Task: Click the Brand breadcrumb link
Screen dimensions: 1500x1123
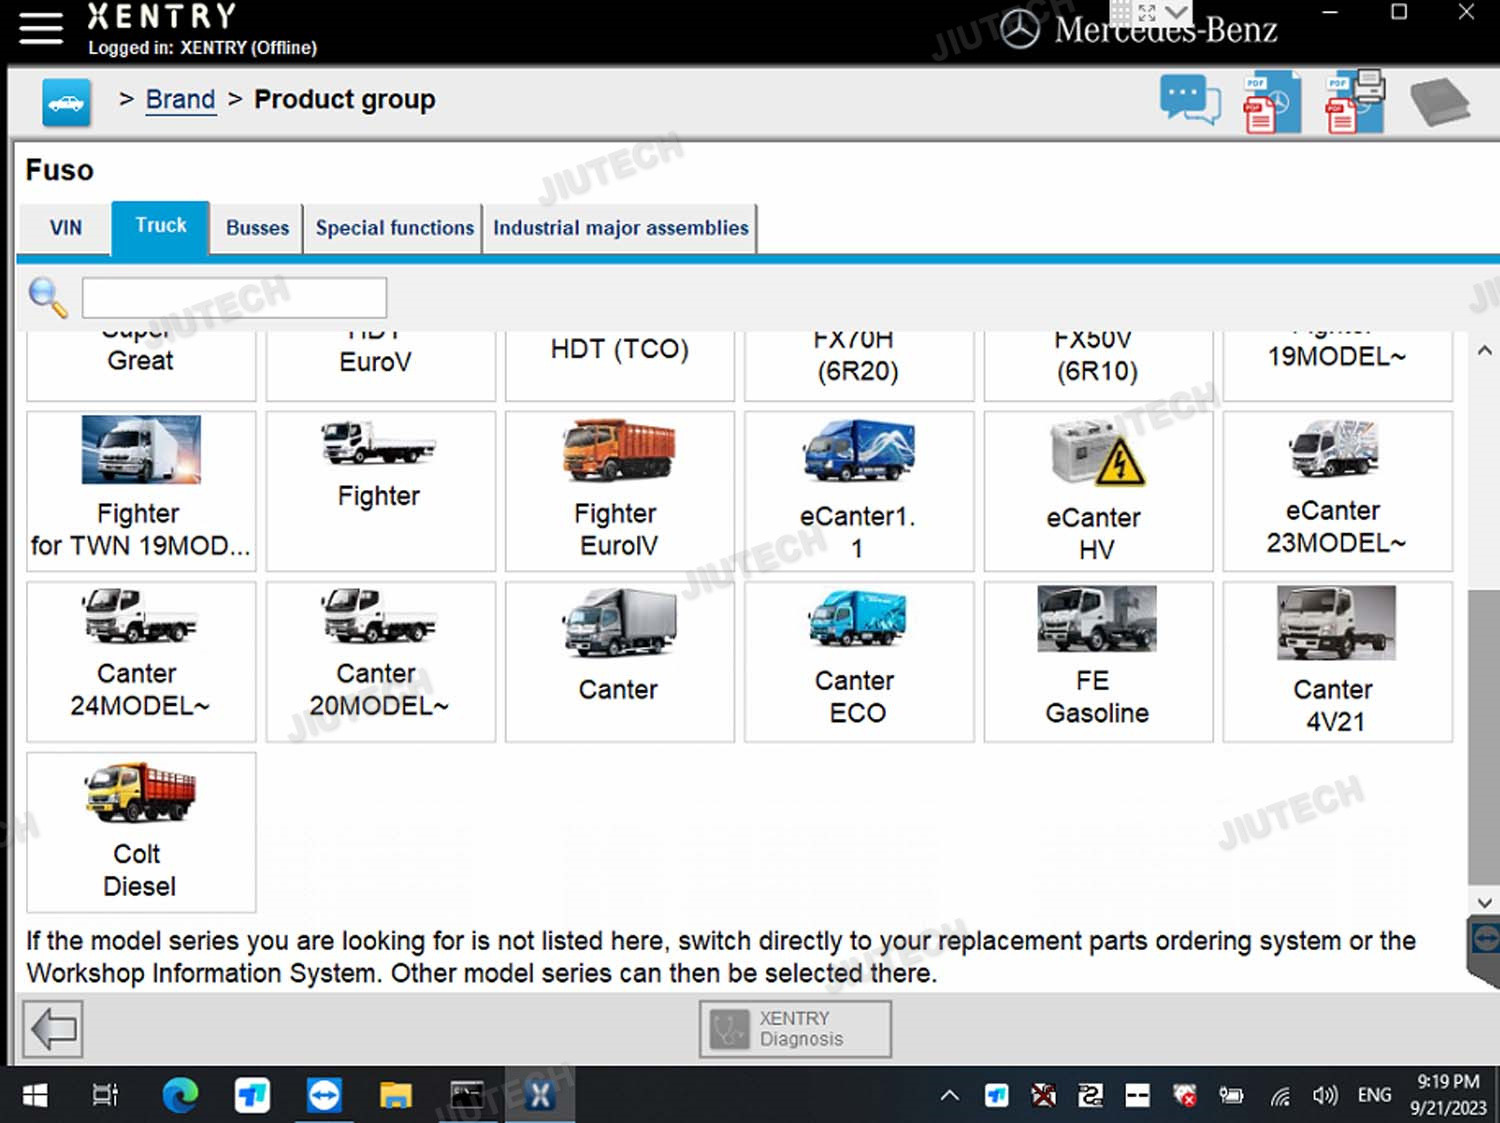Action: (180, 100)
